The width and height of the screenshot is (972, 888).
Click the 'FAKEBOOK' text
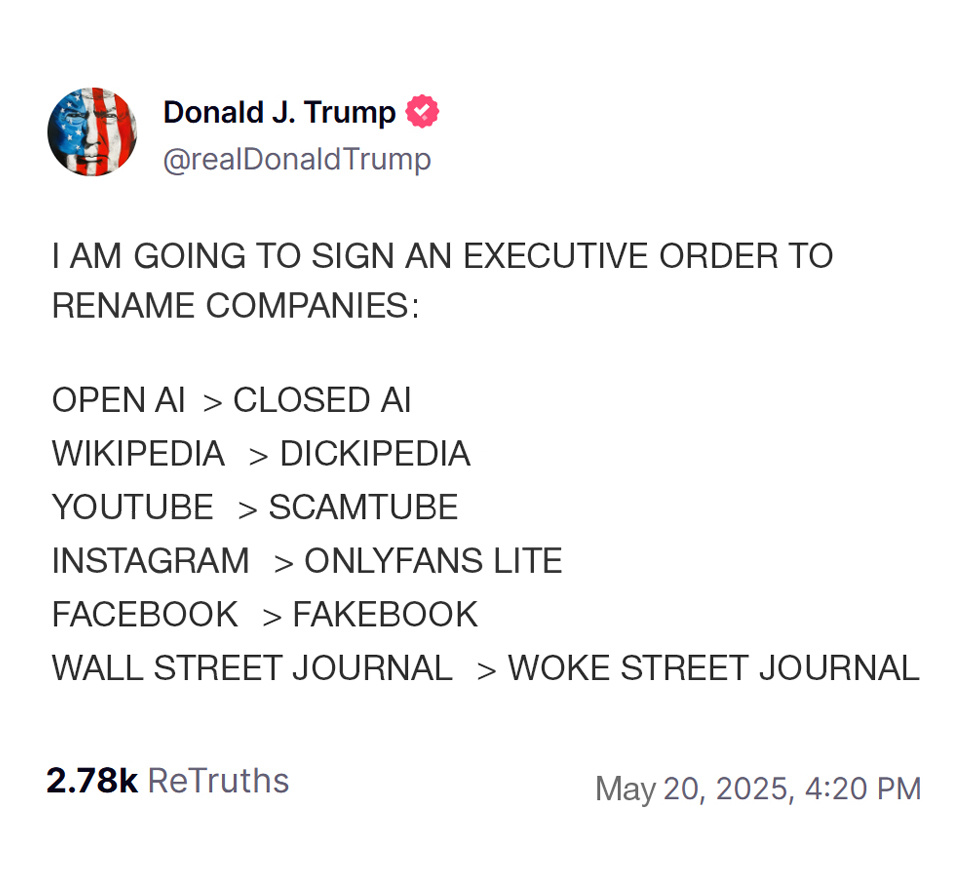pos(385,614)
